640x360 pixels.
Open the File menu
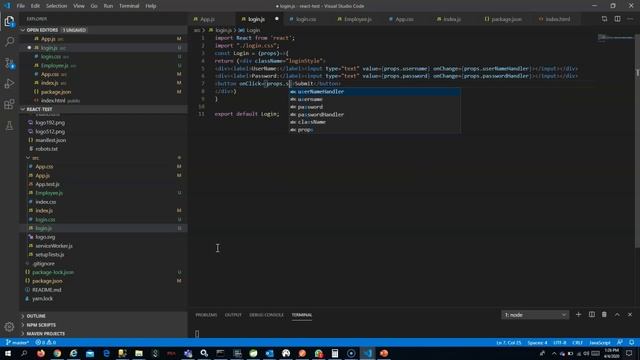click(x=21, y=6)
